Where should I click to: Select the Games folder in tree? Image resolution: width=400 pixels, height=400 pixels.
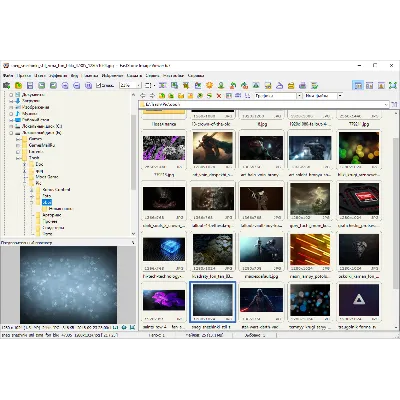pyautogui.click(x=35, y=139)
